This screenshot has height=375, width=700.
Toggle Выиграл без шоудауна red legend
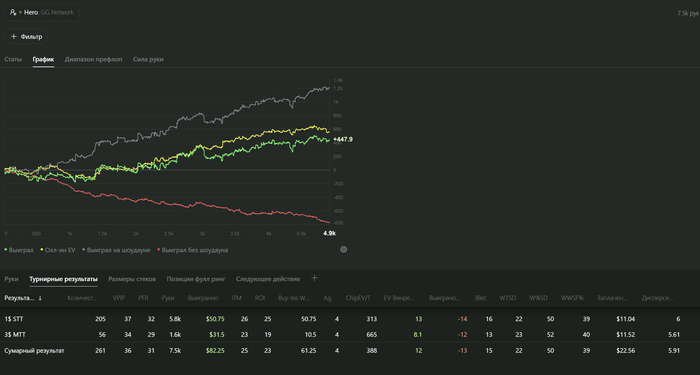[193, 250]
